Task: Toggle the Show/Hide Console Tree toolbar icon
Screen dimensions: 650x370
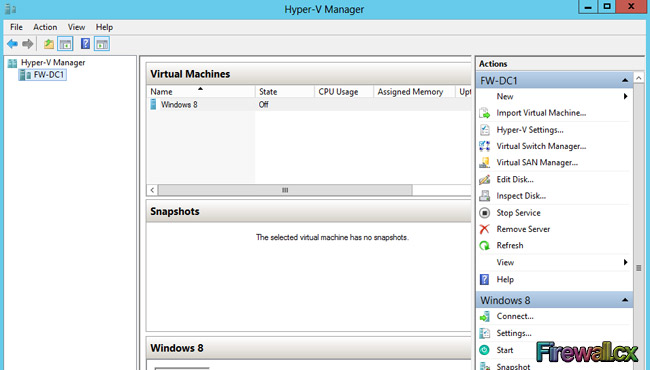Action: click(65, 44)
